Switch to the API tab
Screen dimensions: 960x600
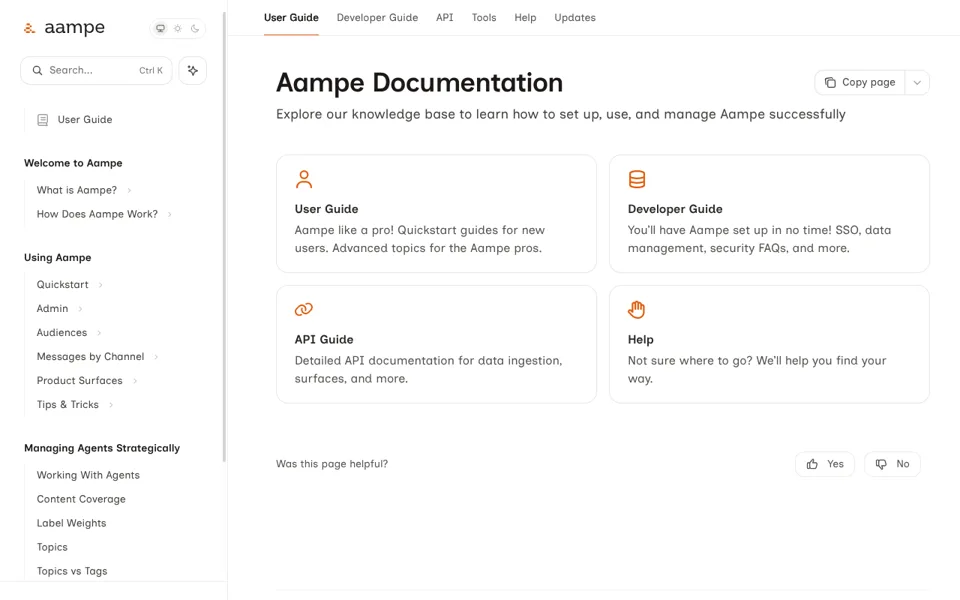(x=444, y=18)
